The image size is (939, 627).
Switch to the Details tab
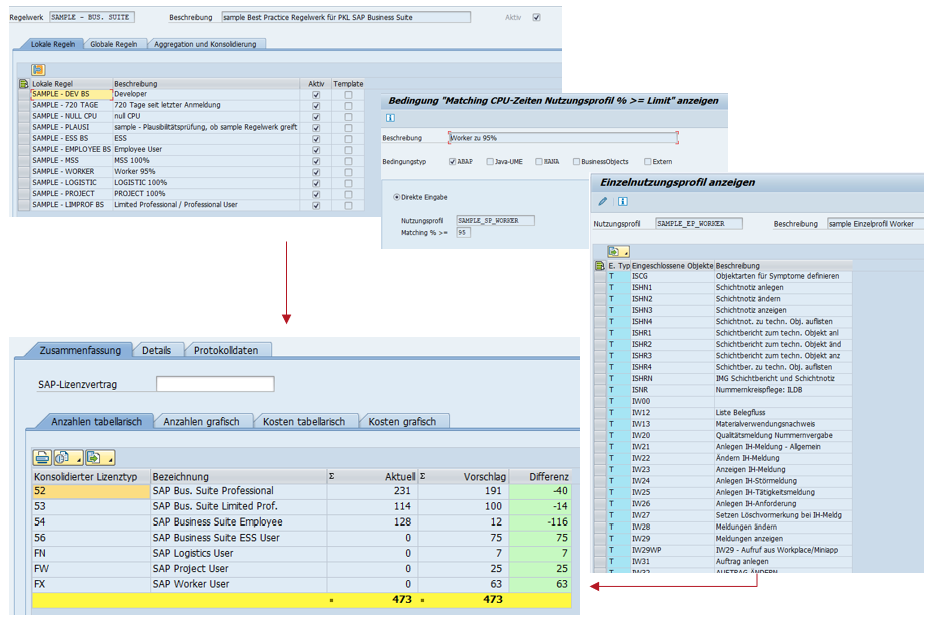[x=156, y=350]
